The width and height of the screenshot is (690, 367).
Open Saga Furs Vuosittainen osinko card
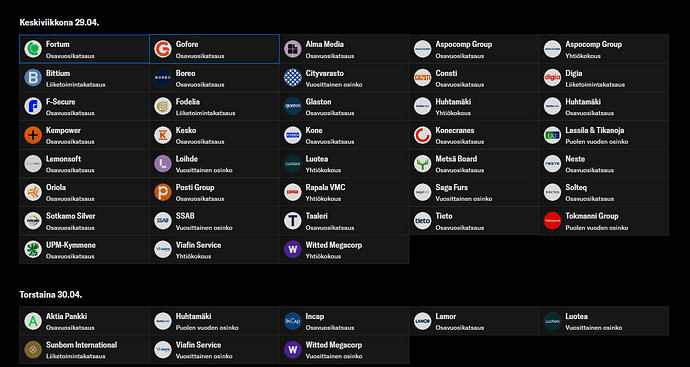(x=474, y=192)
